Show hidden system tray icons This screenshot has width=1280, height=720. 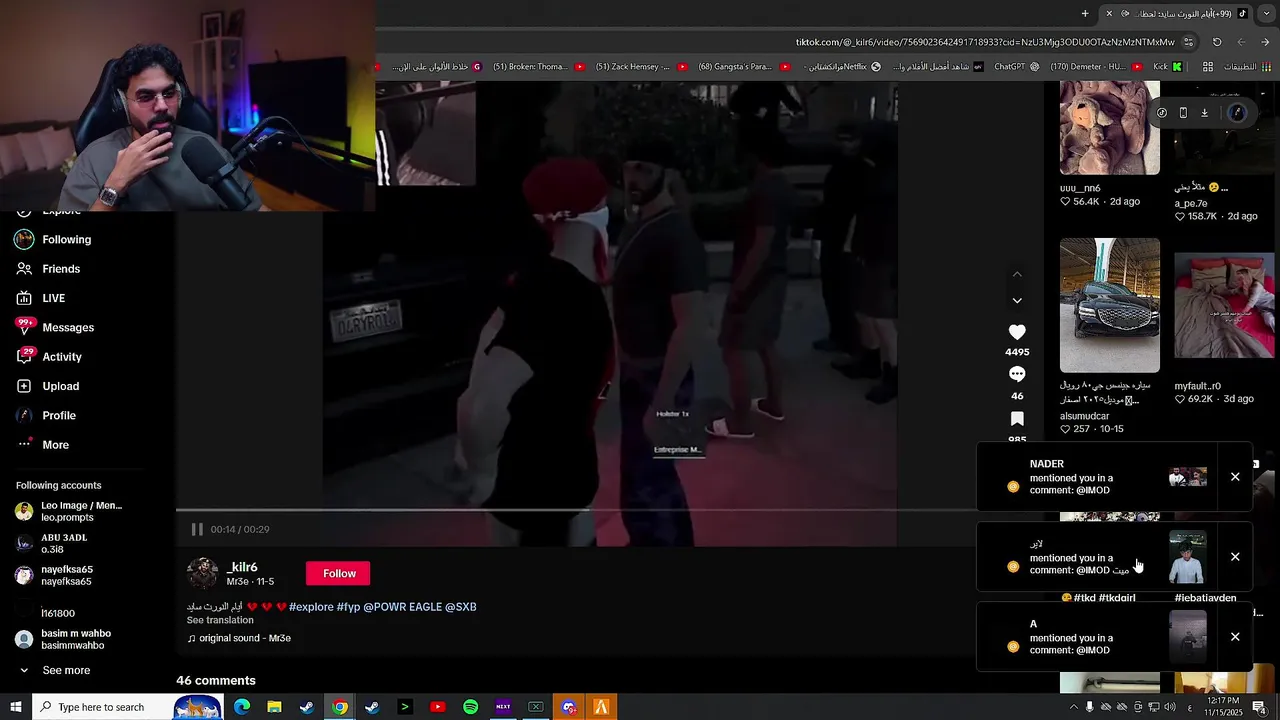[x=1074, y=707]
